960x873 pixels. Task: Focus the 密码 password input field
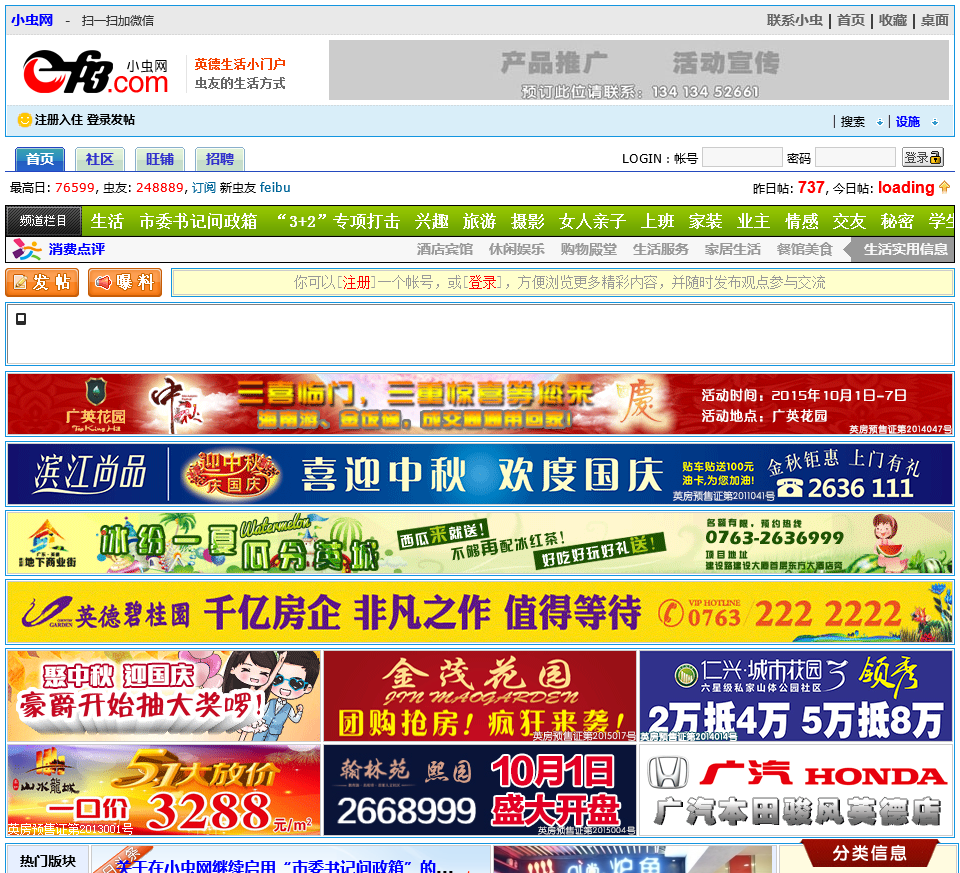(x=855, y=158)
